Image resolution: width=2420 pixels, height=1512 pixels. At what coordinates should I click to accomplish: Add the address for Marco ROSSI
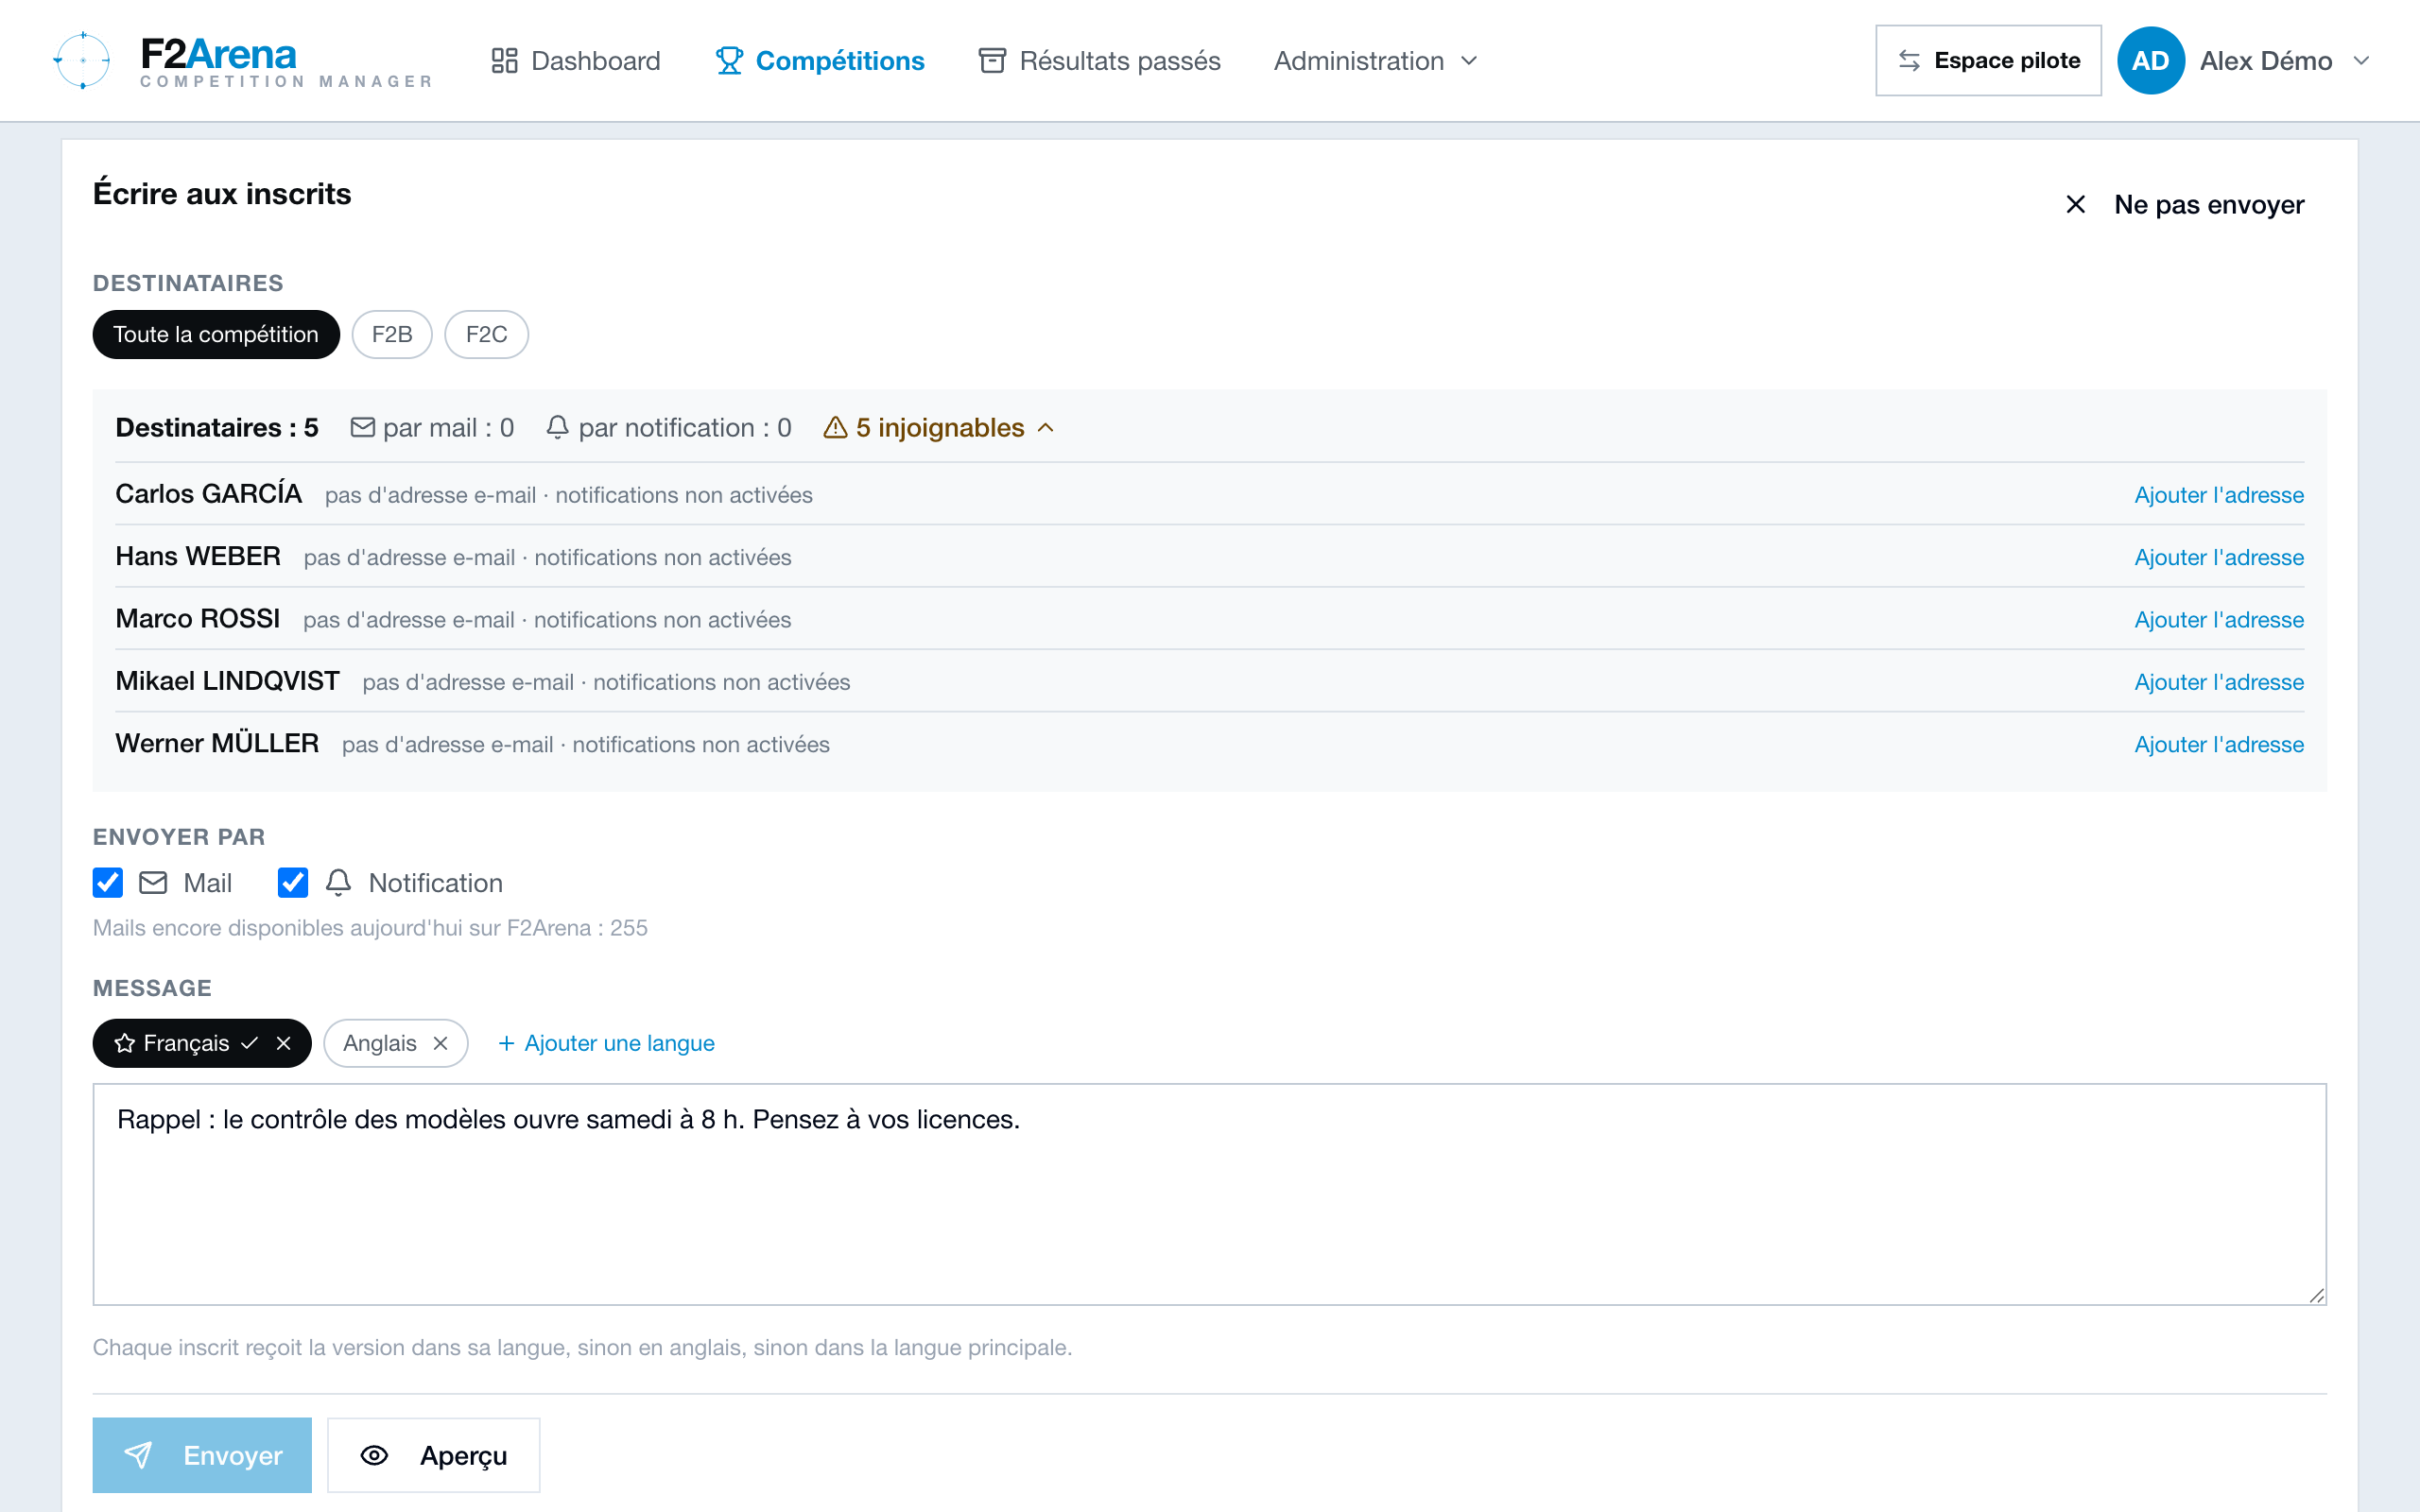[x=2219, y=620]
